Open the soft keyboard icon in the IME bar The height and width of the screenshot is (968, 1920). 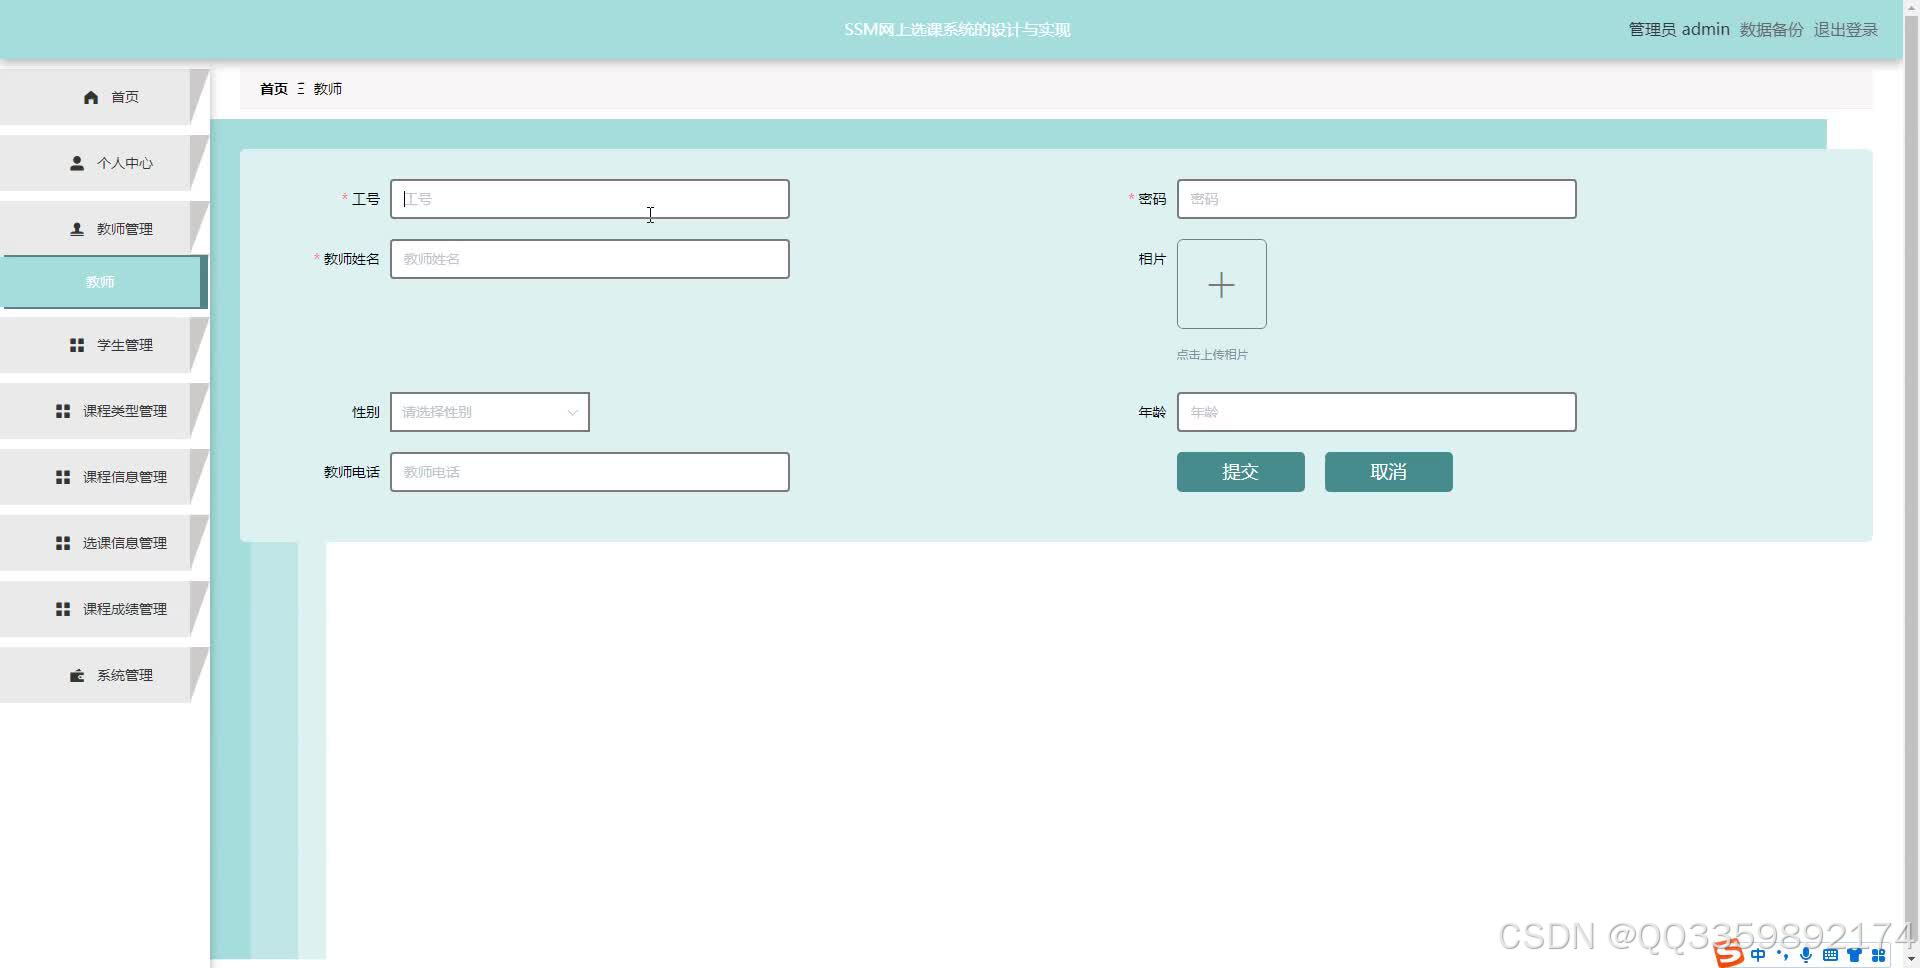1830,955
